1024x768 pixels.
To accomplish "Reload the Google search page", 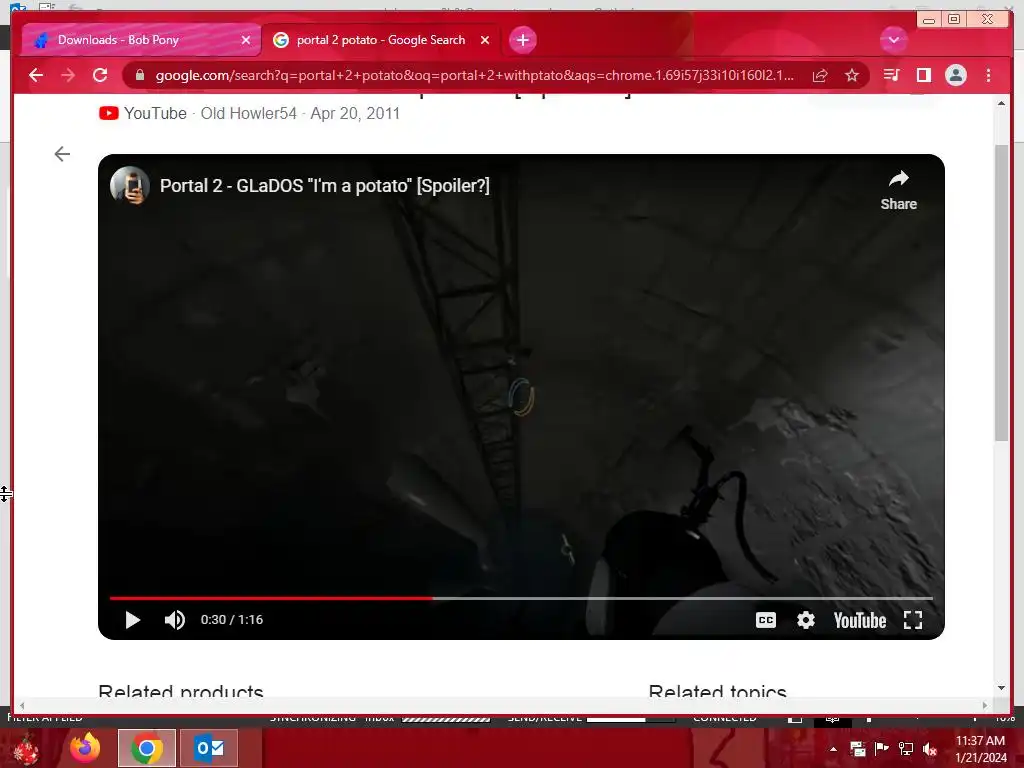I will tap(100, 75).
